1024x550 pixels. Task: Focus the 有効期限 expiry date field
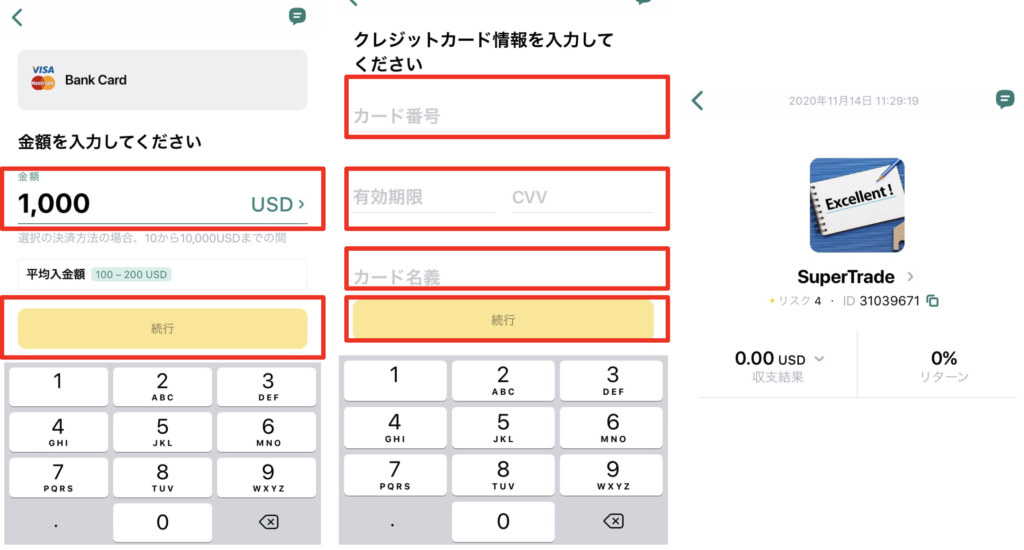tap(423, 197)
